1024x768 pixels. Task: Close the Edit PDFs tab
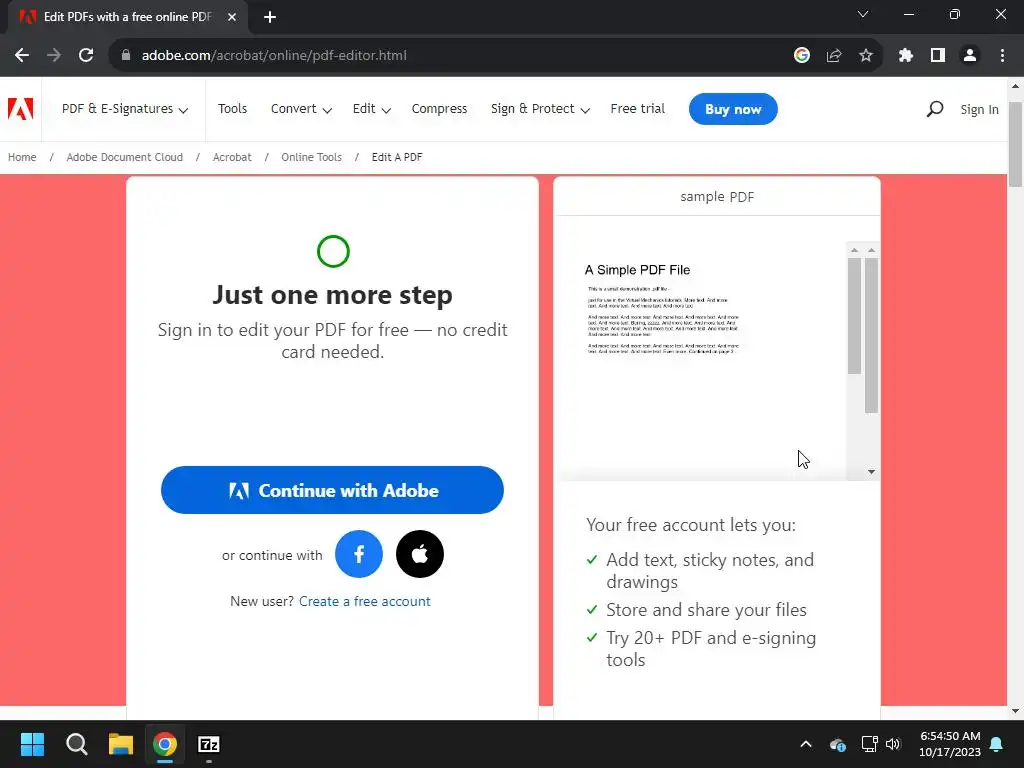coord(232,17)
